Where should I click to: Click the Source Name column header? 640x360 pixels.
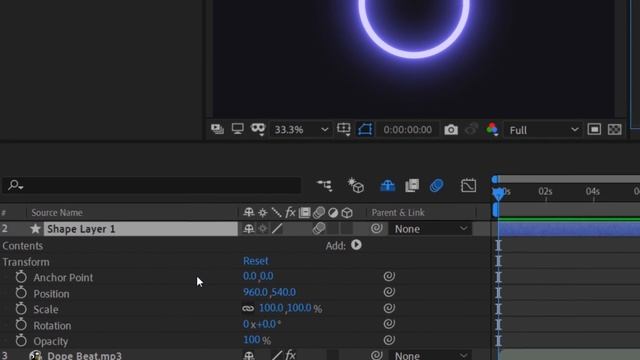click(57, 213)
